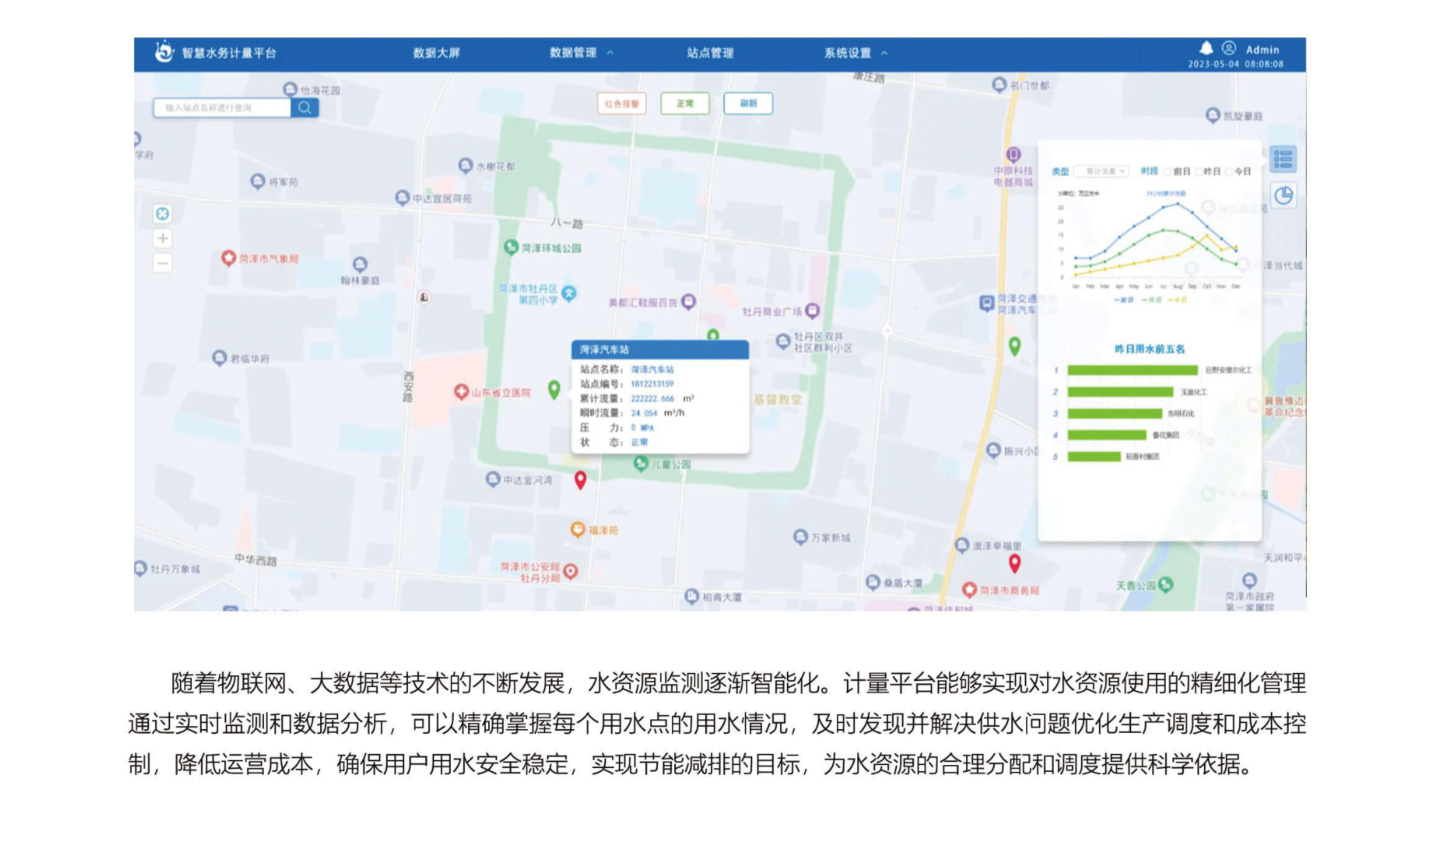Viewport: 1446px width, 846px height.
Task: Select the 今日 radio option
Action: pyautogui.click(x=1229, y=172)
